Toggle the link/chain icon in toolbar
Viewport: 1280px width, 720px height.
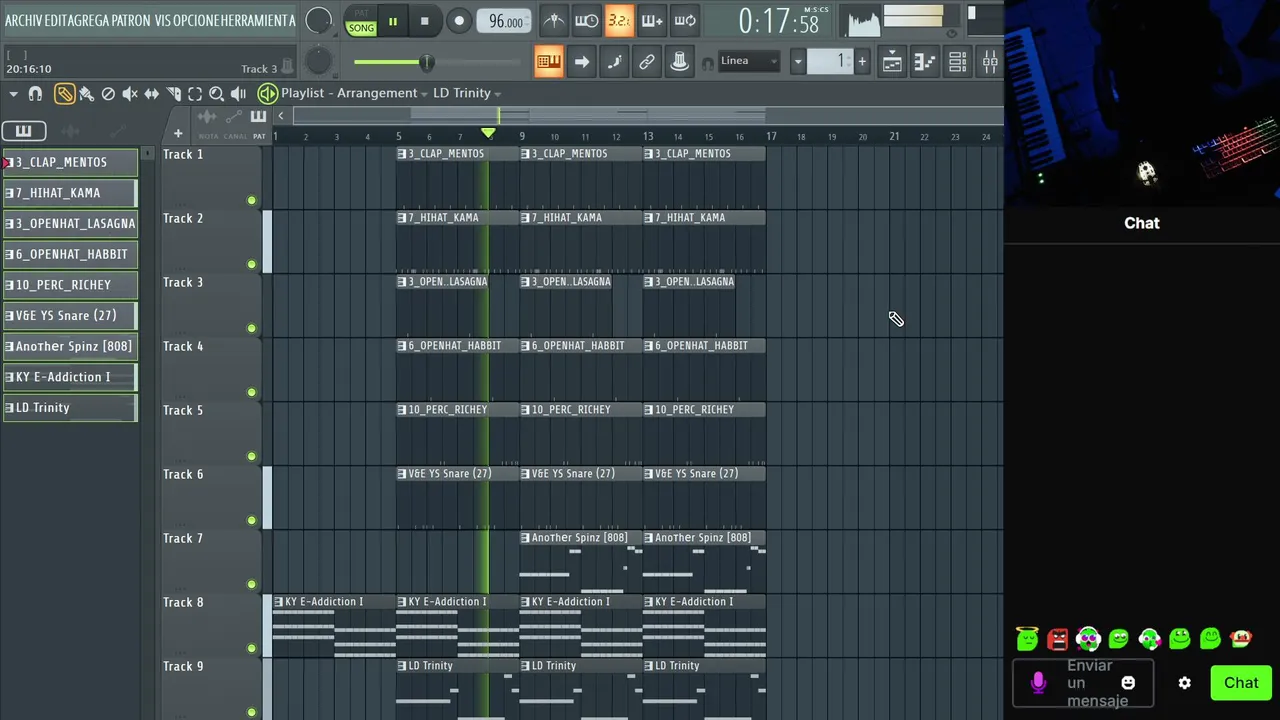(x=647, y=62)
